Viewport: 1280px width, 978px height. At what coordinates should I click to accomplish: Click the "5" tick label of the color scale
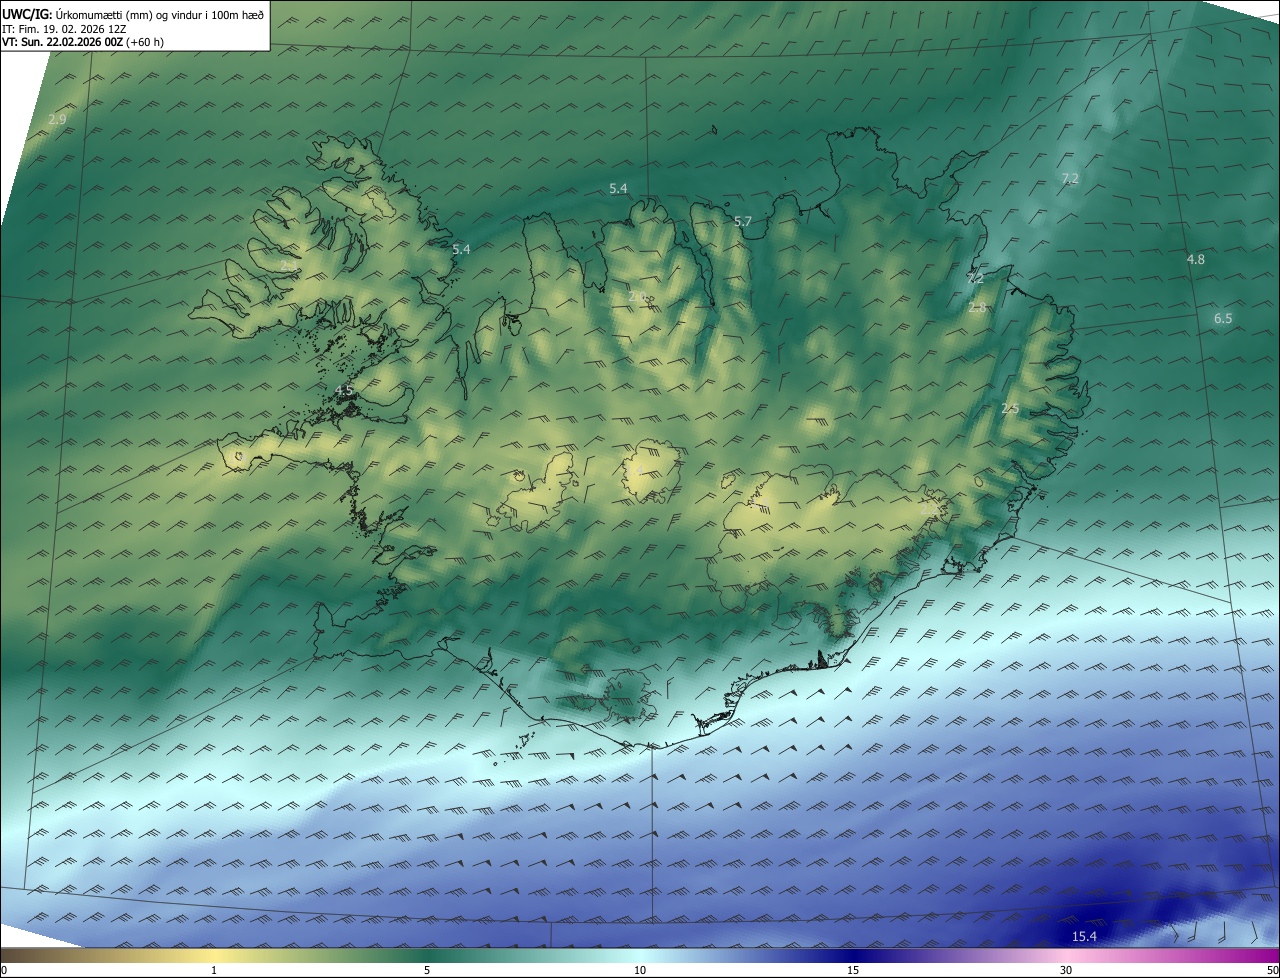[427, 970]
